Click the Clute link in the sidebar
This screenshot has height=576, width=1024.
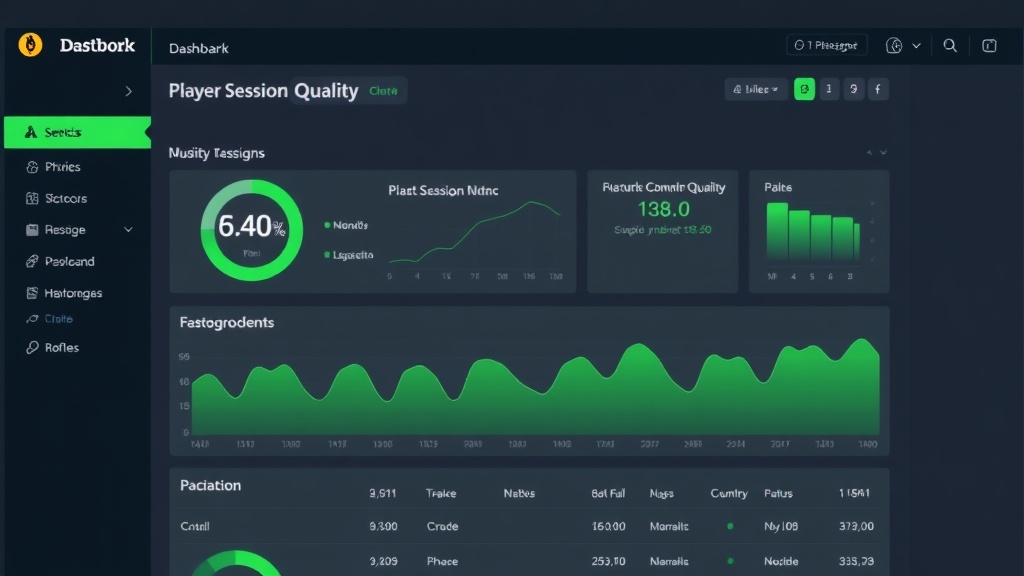click(58, 319)
